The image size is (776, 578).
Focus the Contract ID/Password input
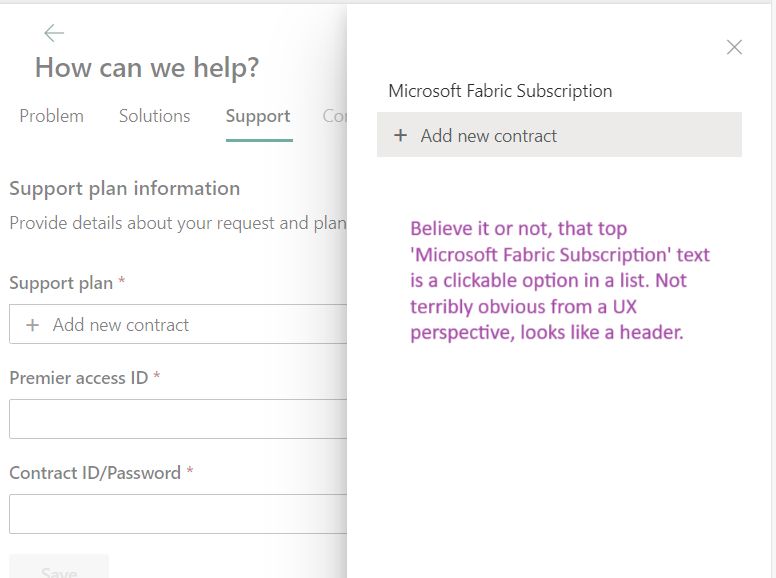pyautogui.click(x=178, y=514)
